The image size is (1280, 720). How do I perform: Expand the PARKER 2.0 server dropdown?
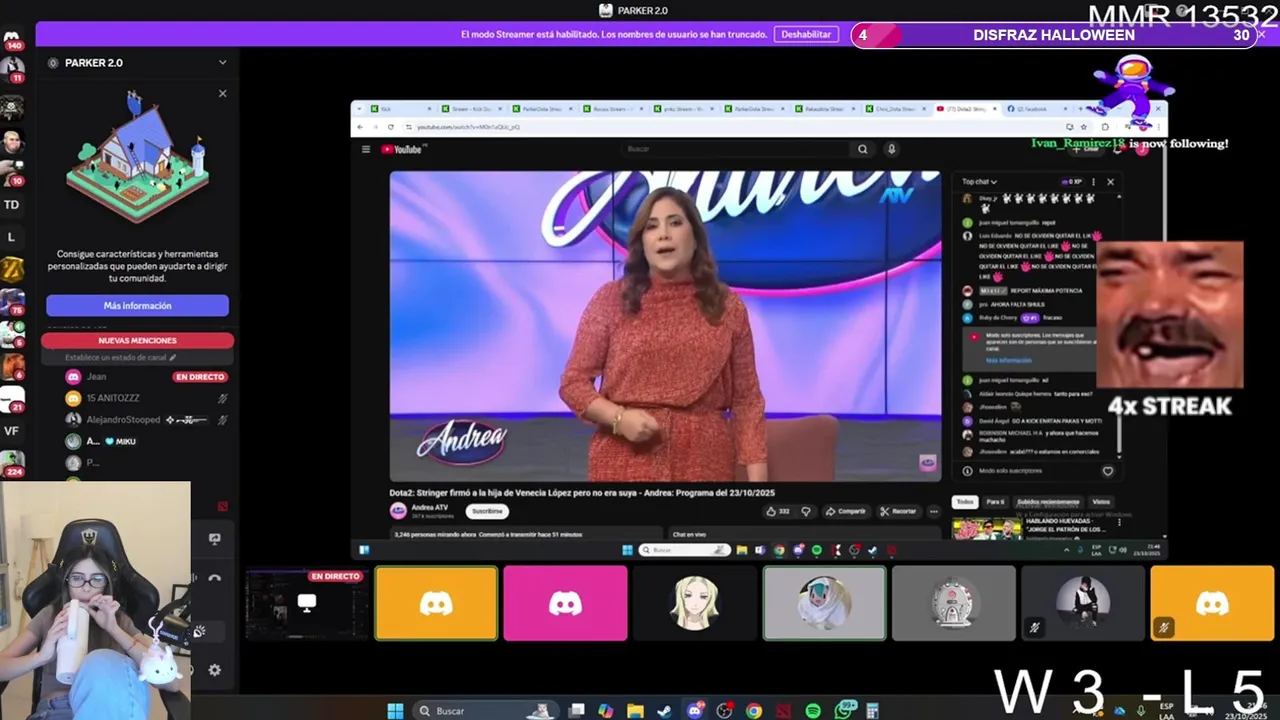(x=222, y=62)
